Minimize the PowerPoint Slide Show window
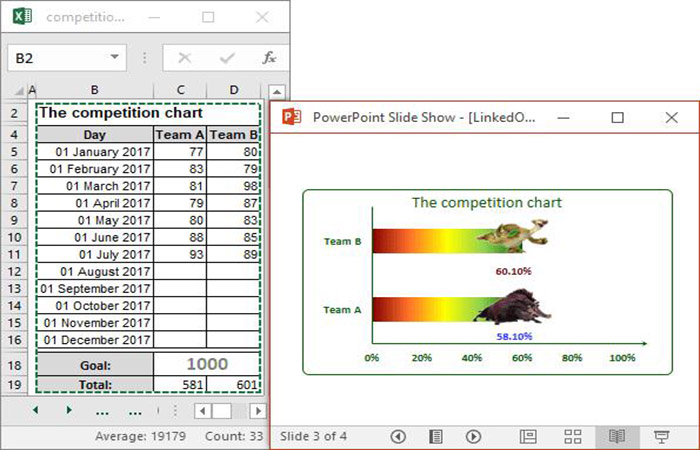The image size is (700, 450). 563,118
